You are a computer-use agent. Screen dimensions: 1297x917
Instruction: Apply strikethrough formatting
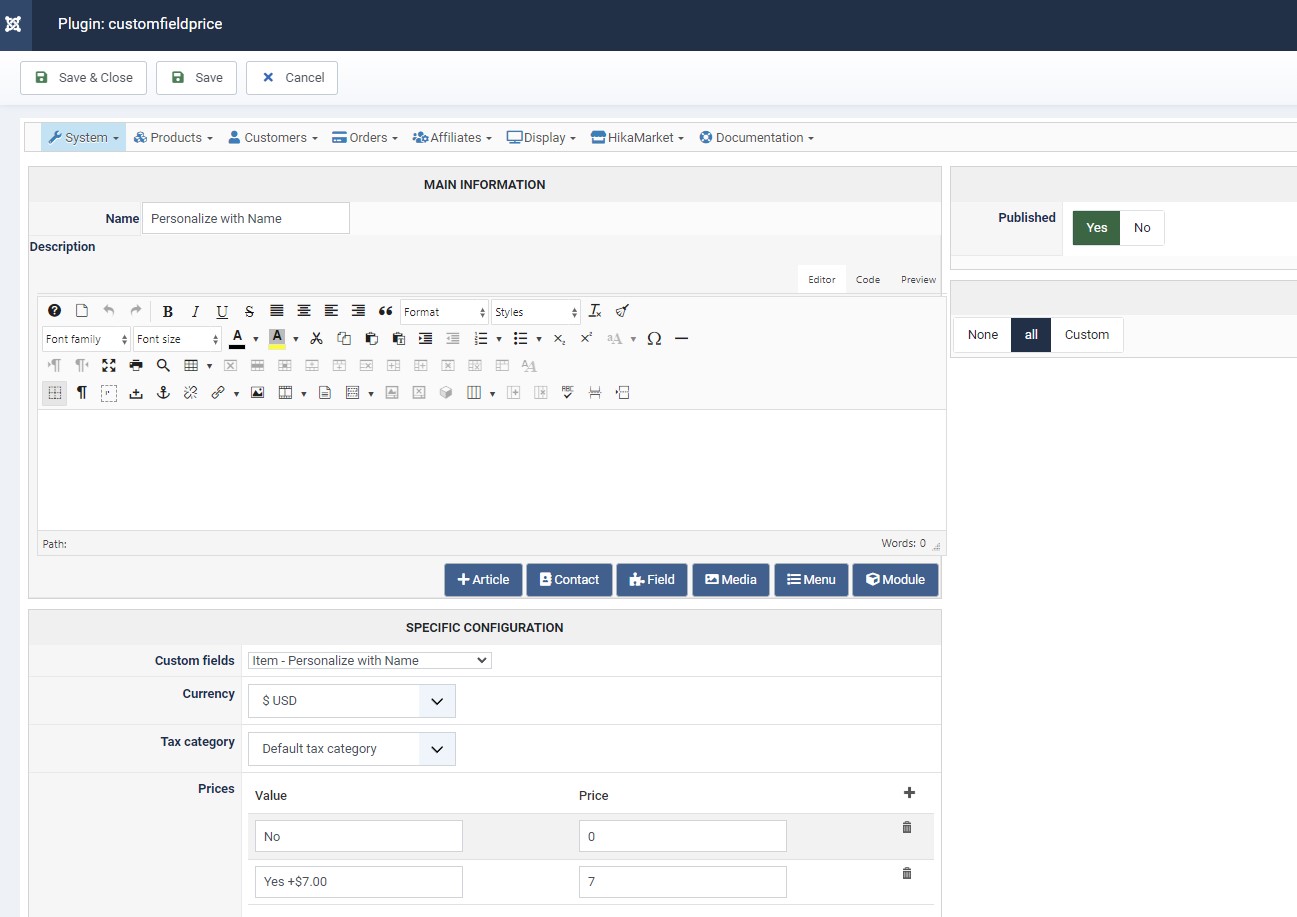pyautogui.click(x=249, y=311)
